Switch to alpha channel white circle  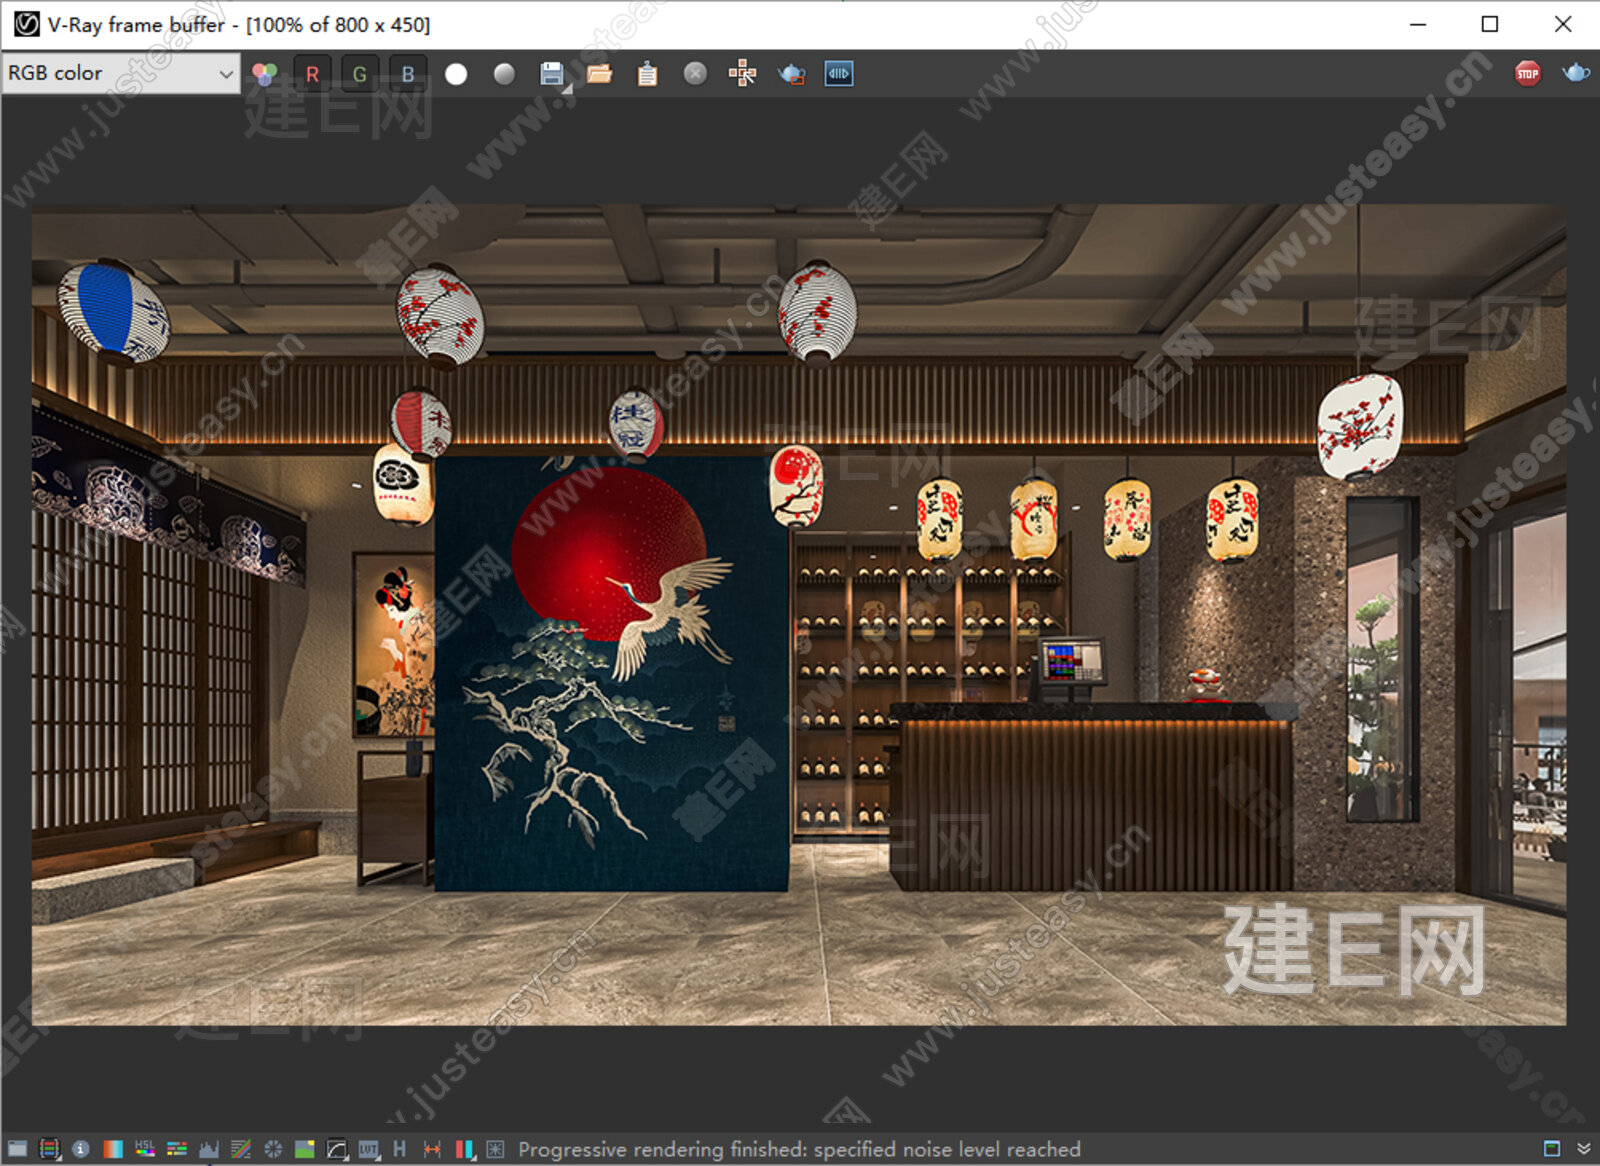[x=456, y=74]
